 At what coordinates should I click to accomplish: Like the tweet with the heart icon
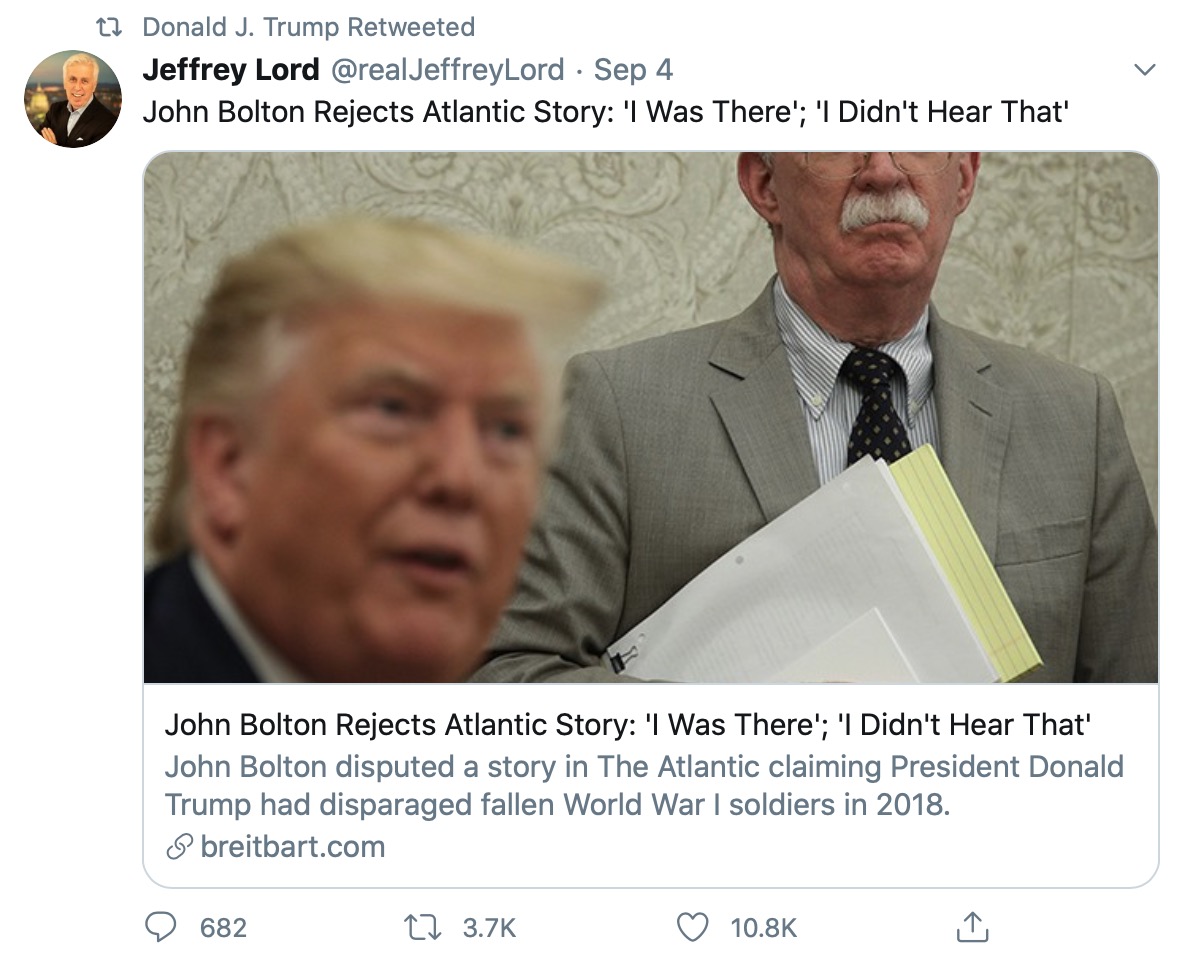pyautogui.click(x=692, y=927)
